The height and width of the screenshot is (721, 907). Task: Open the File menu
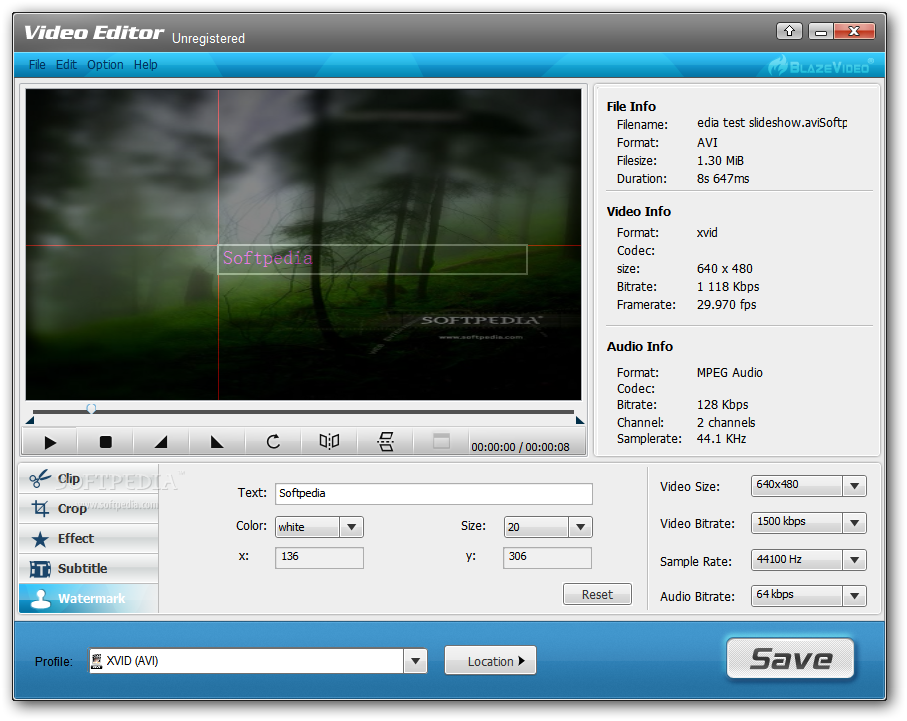click(37, 65)
